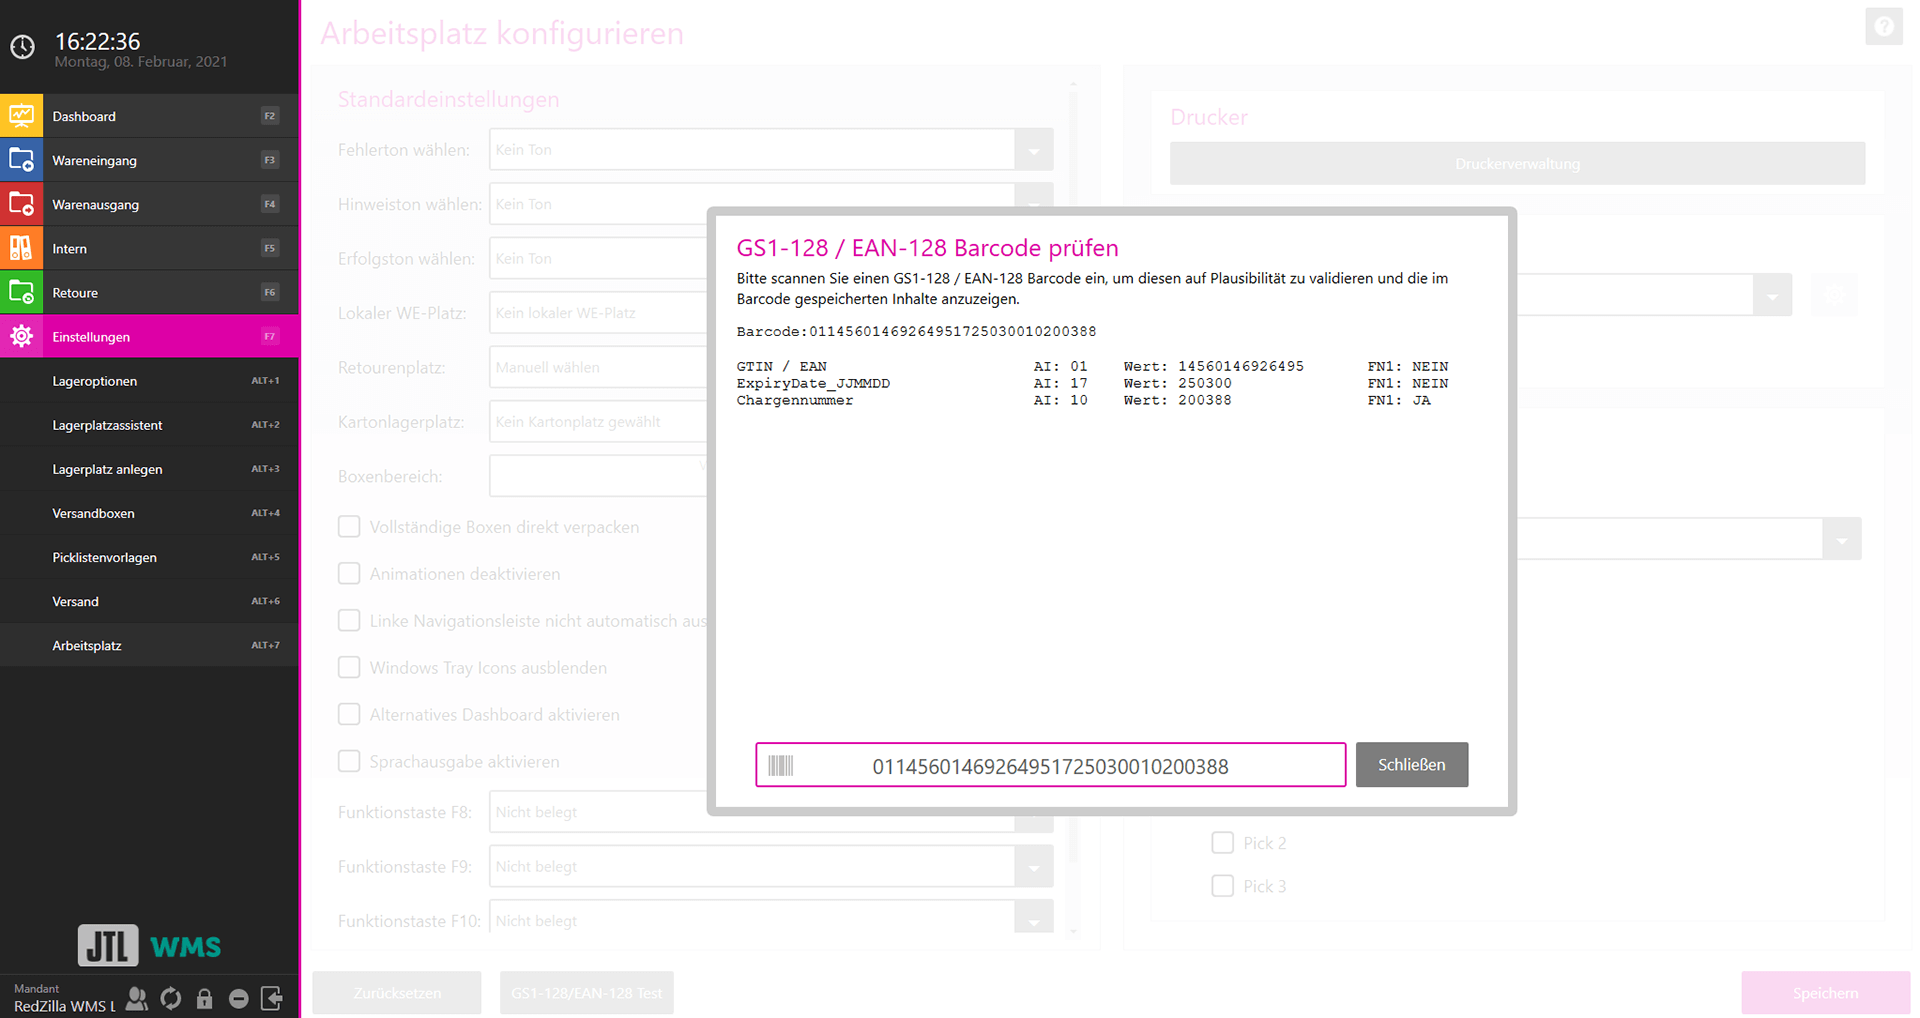Open Lagerplatzassistent menu entry
Screen dimensions: 1920x1018
(x=150, y=425)
